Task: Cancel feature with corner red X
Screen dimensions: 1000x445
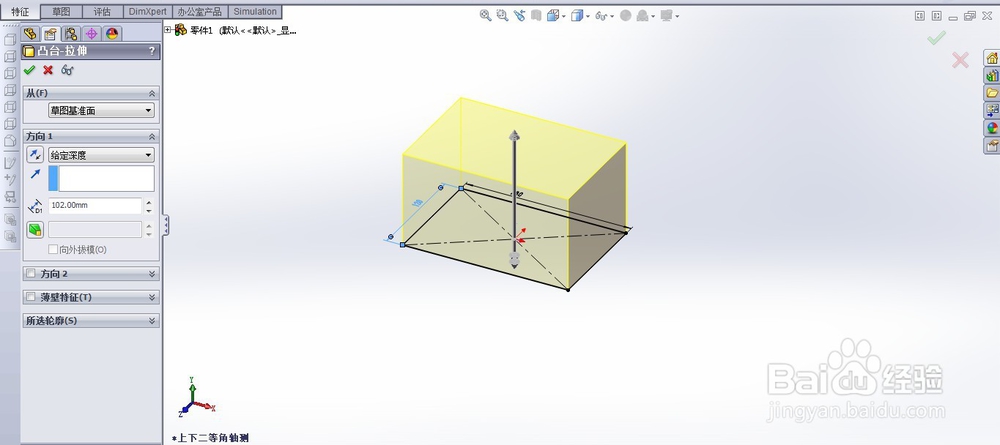Action: click(960, 61)
